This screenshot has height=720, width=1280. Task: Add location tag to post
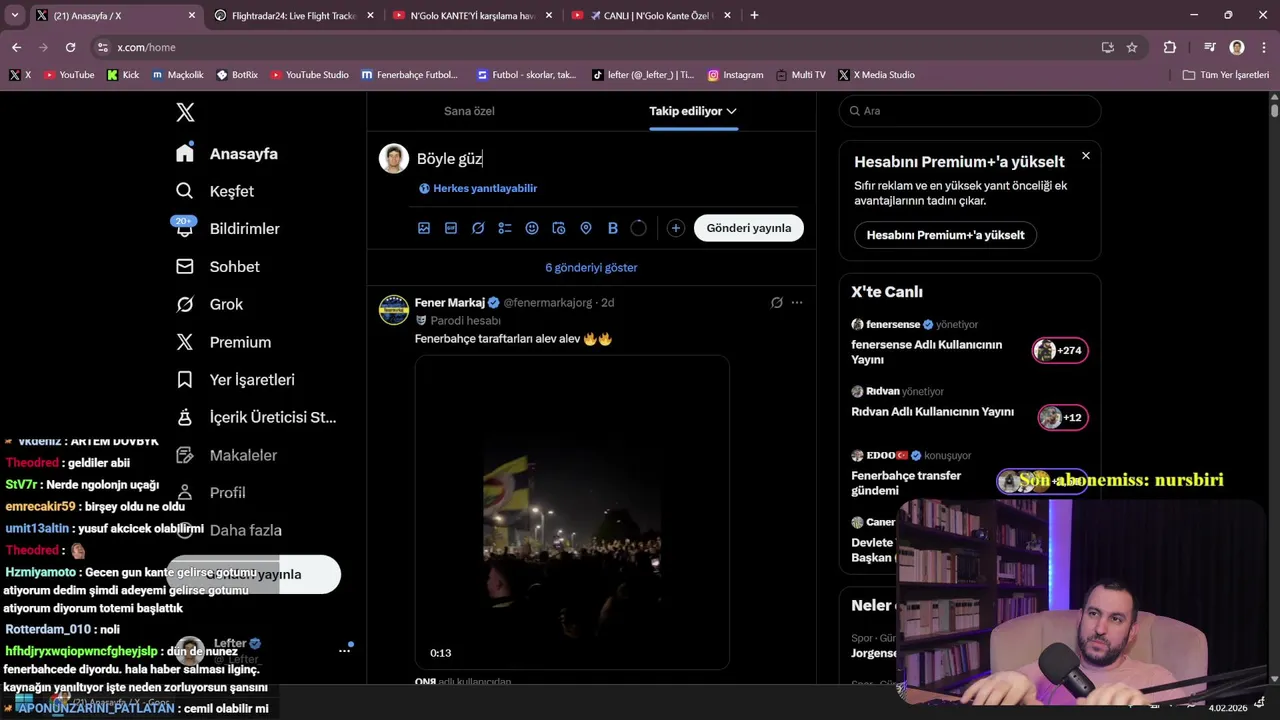[586, 228]
